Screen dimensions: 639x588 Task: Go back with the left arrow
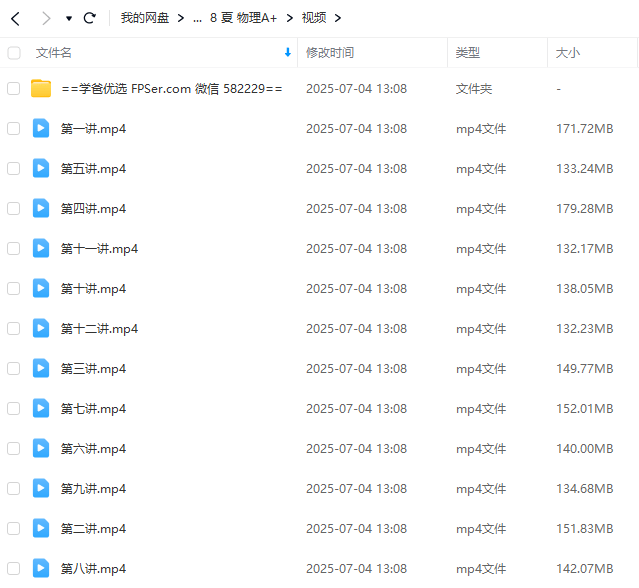coord(15,18)
